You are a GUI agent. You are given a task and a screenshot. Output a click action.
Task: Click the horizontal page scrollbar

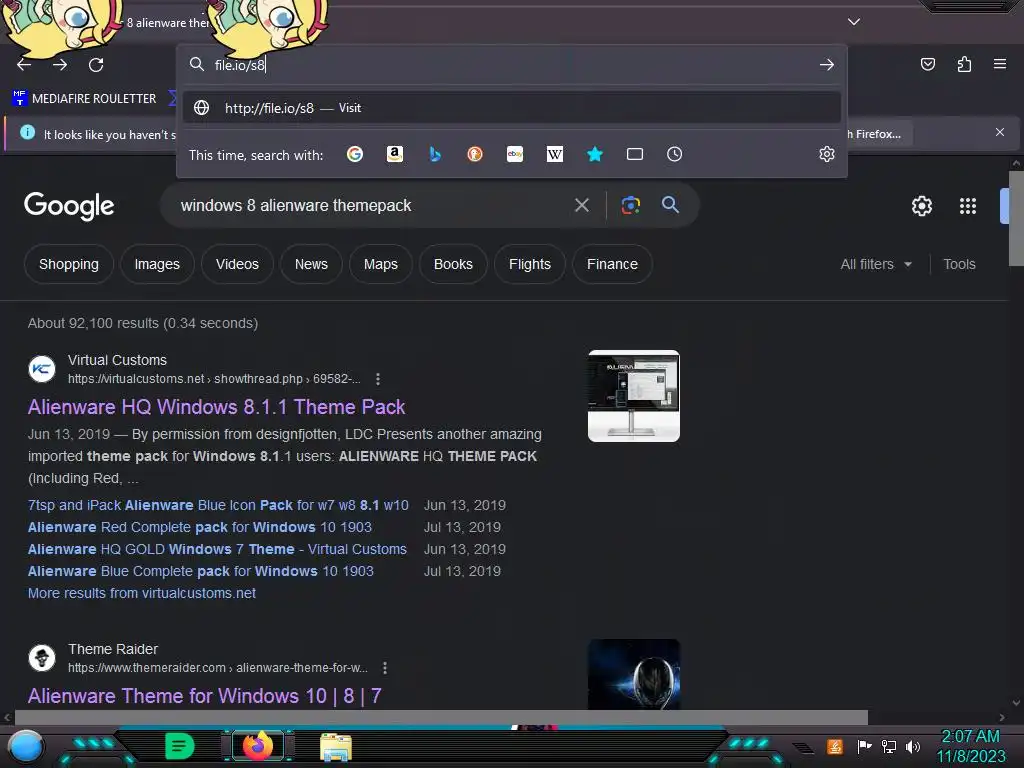(441, 717)
